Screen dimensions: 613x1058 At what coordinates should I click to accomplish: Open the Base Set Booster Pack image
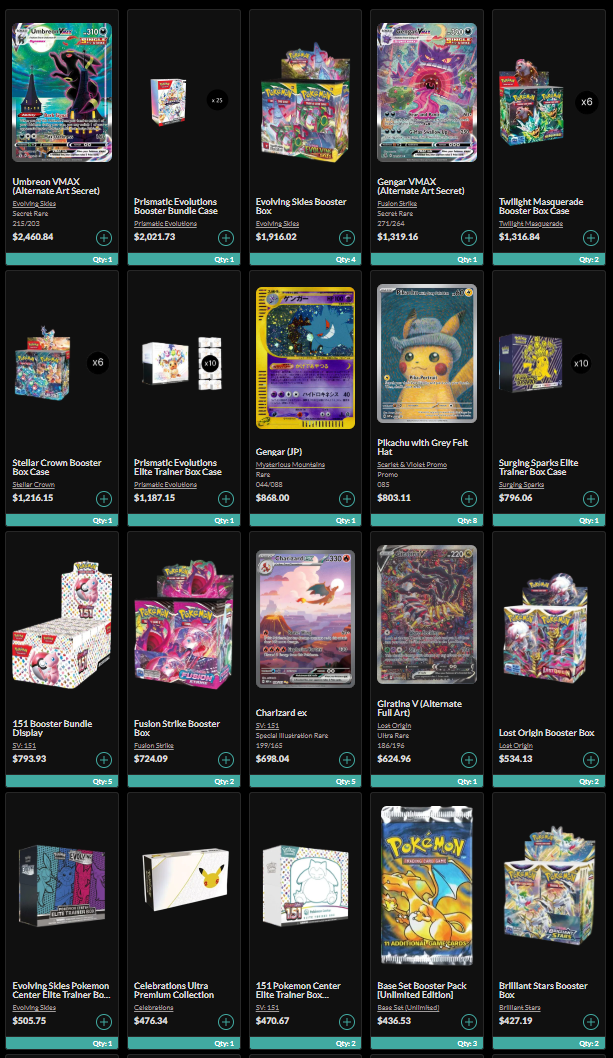coord(427,885)
